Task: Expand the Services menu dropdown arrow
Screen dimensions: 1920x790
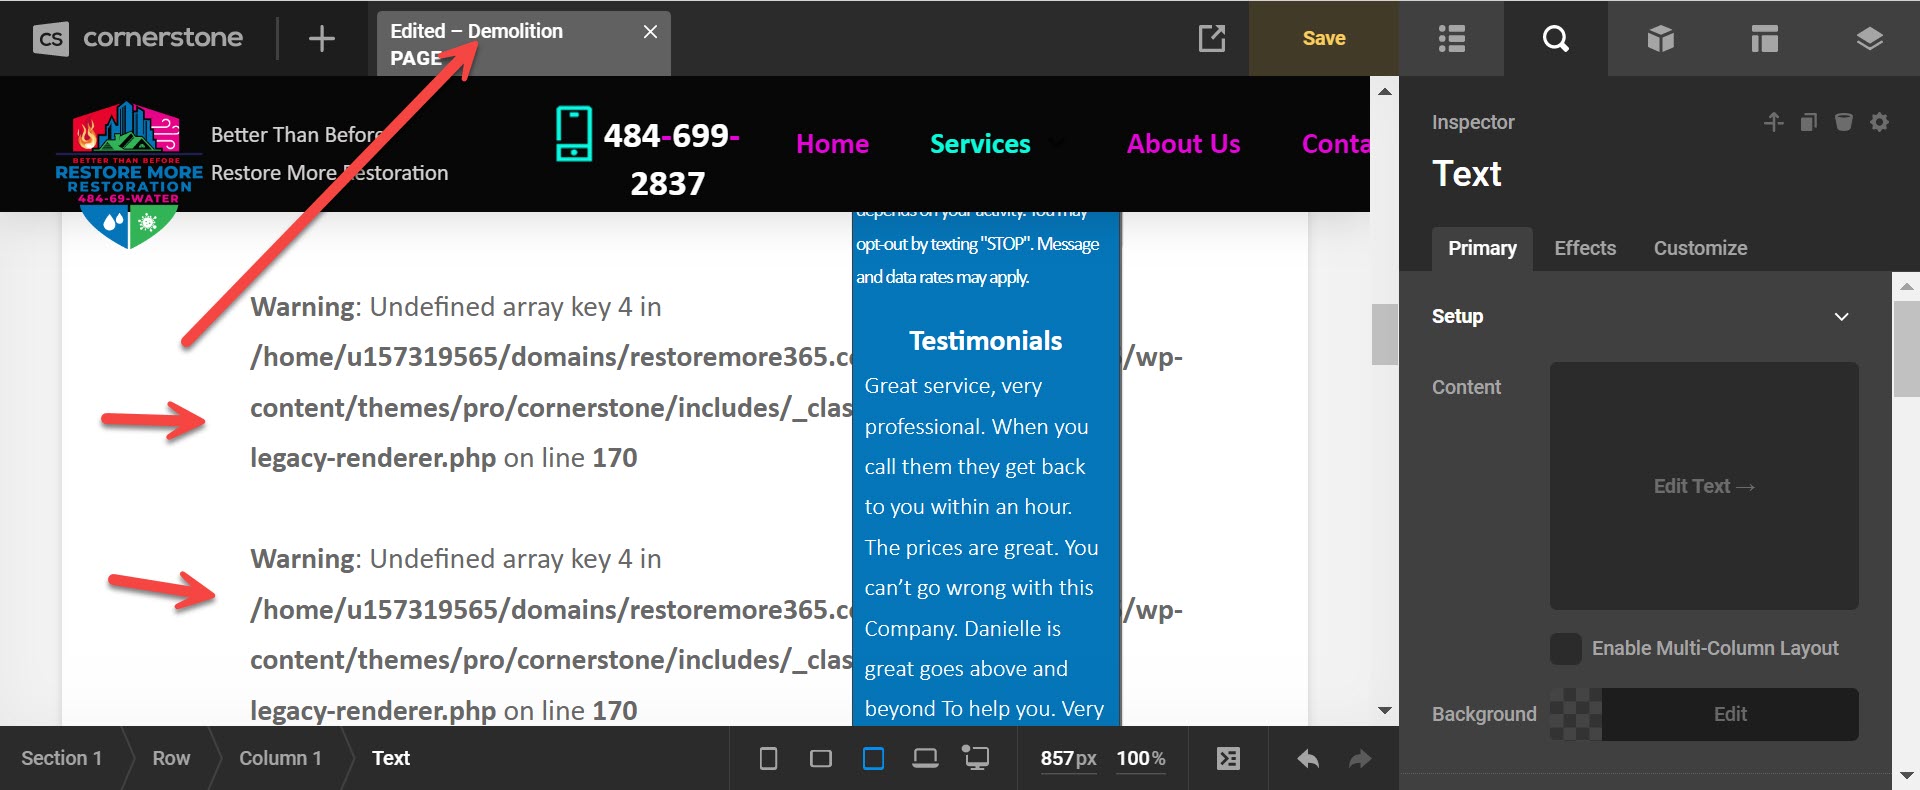Action: [1057, 144]
